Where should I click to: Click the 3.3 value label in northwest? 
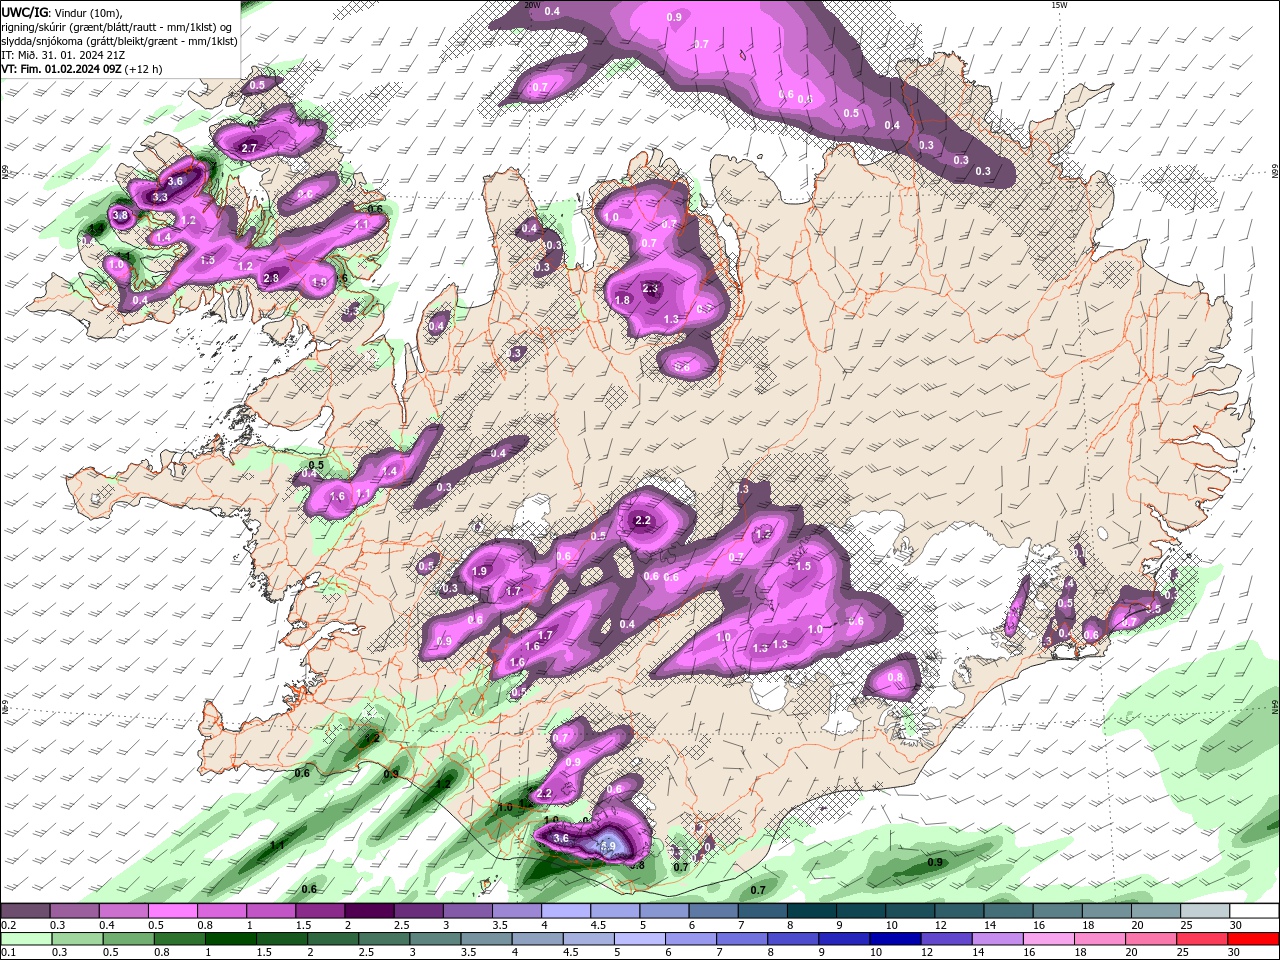click(160, 197)
